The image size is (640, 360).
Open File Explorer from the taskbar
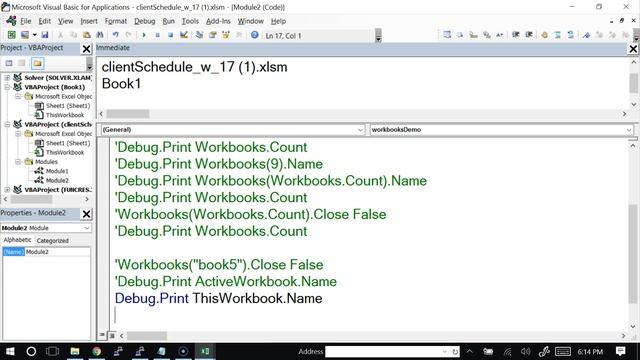(x=75, y=351)
